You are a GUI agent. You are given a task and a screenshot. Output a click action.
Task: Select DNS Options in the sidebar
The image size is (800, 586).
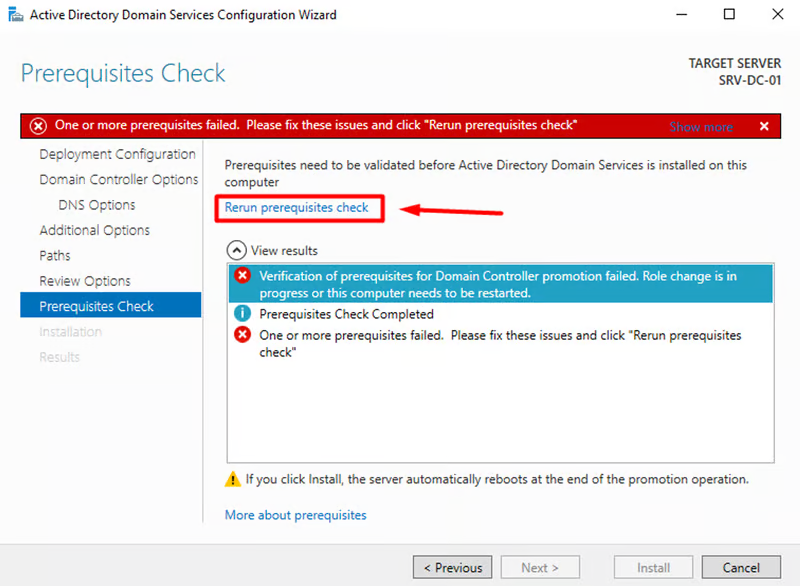coord(97,205)
